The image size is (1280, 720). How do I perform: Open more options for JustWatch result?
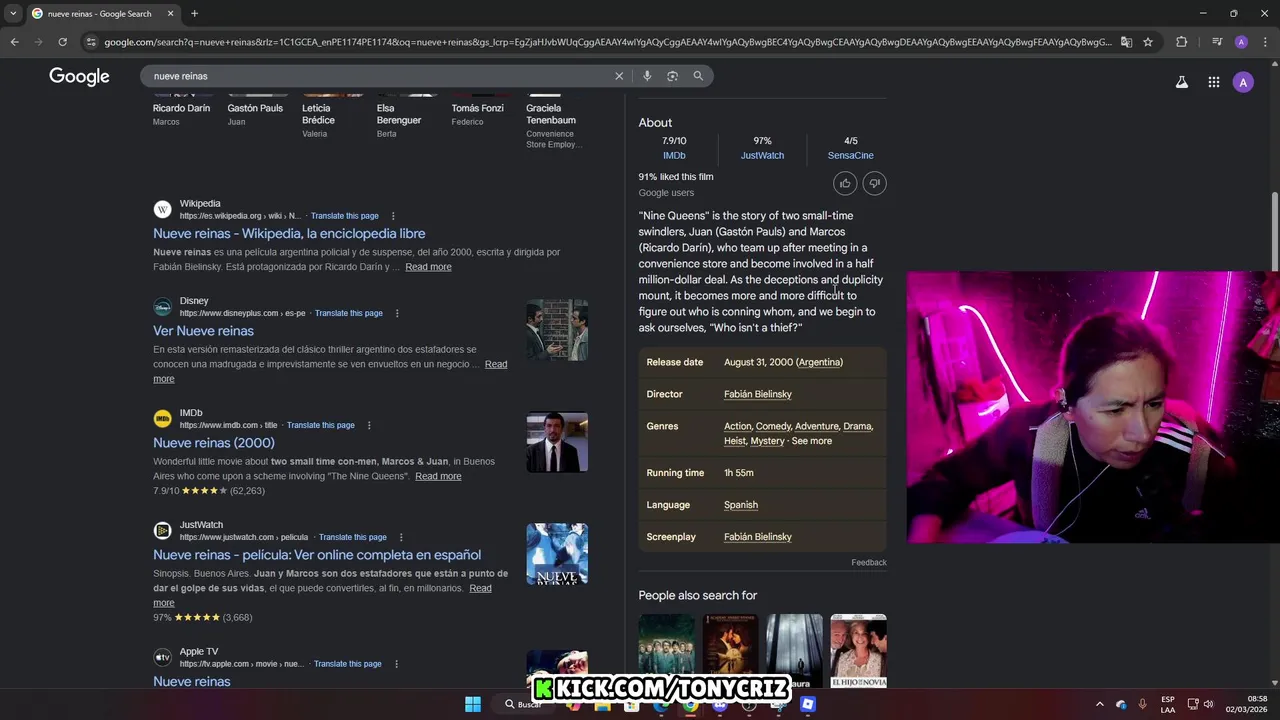click(401, 537)
